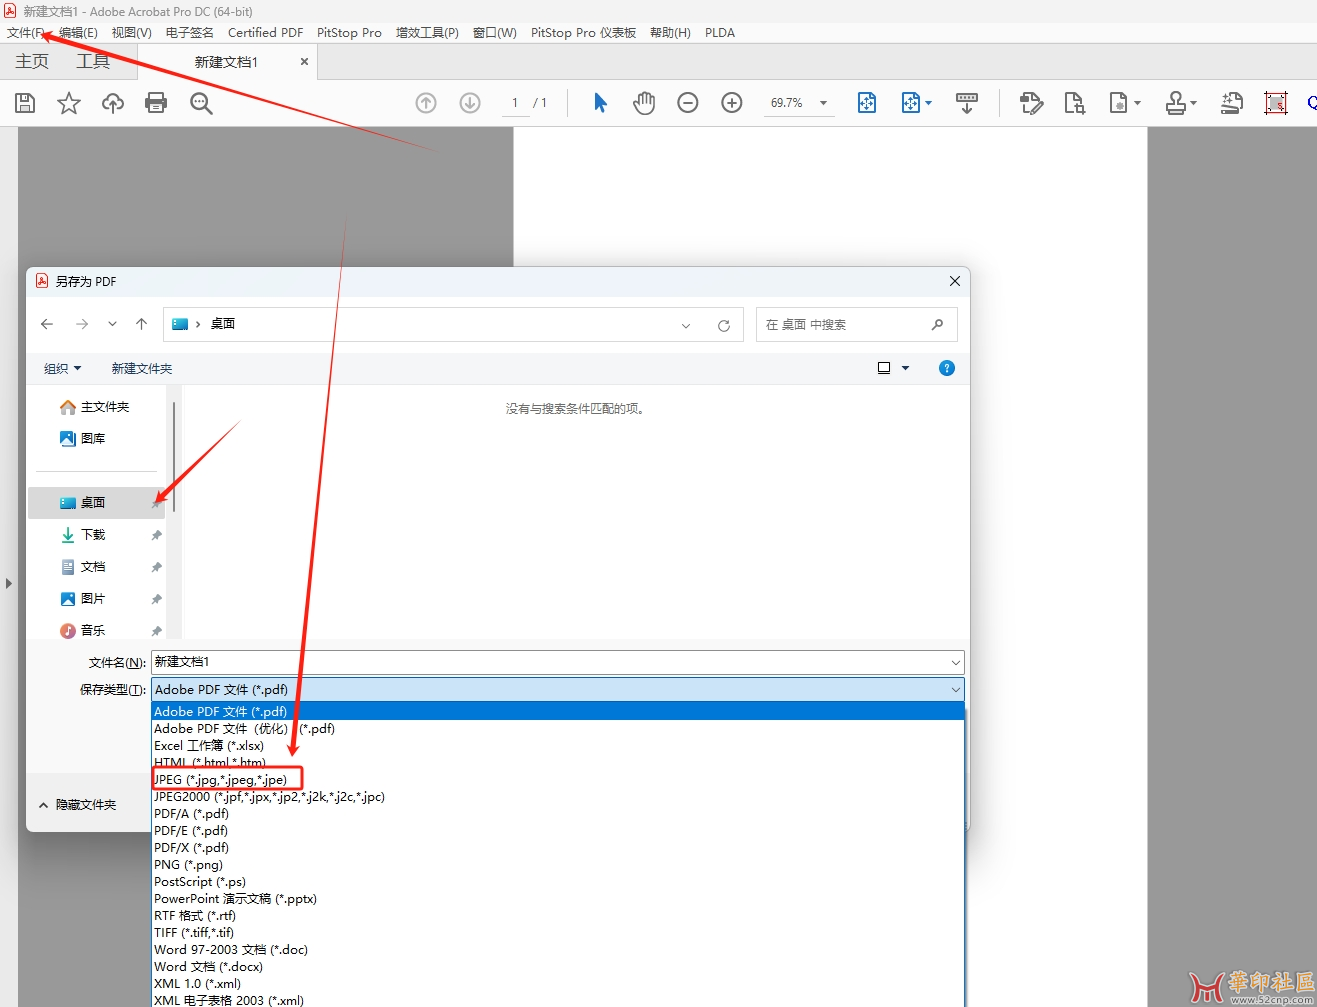Click the zoom in plus icon

[x=732, y=103]
